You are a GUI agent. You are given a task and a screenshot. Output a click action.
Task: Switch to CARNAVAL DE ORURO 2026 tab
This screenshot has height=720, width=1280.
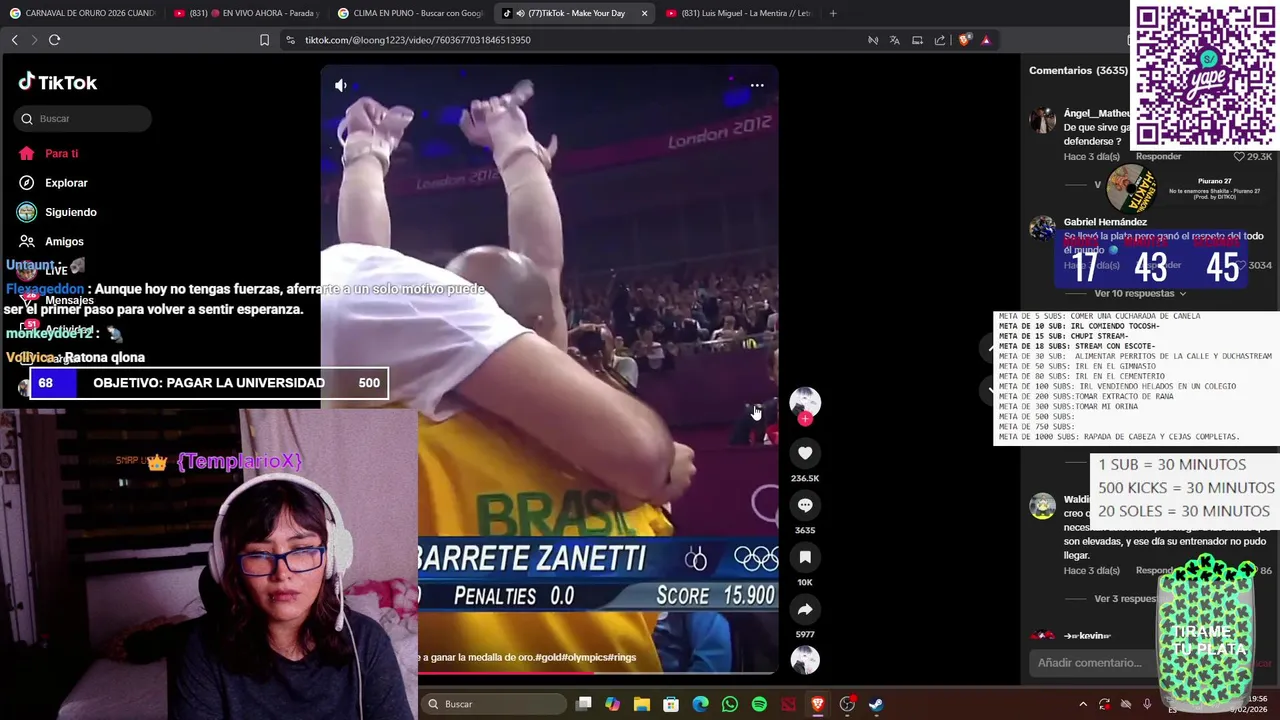[x=83, y=13]
